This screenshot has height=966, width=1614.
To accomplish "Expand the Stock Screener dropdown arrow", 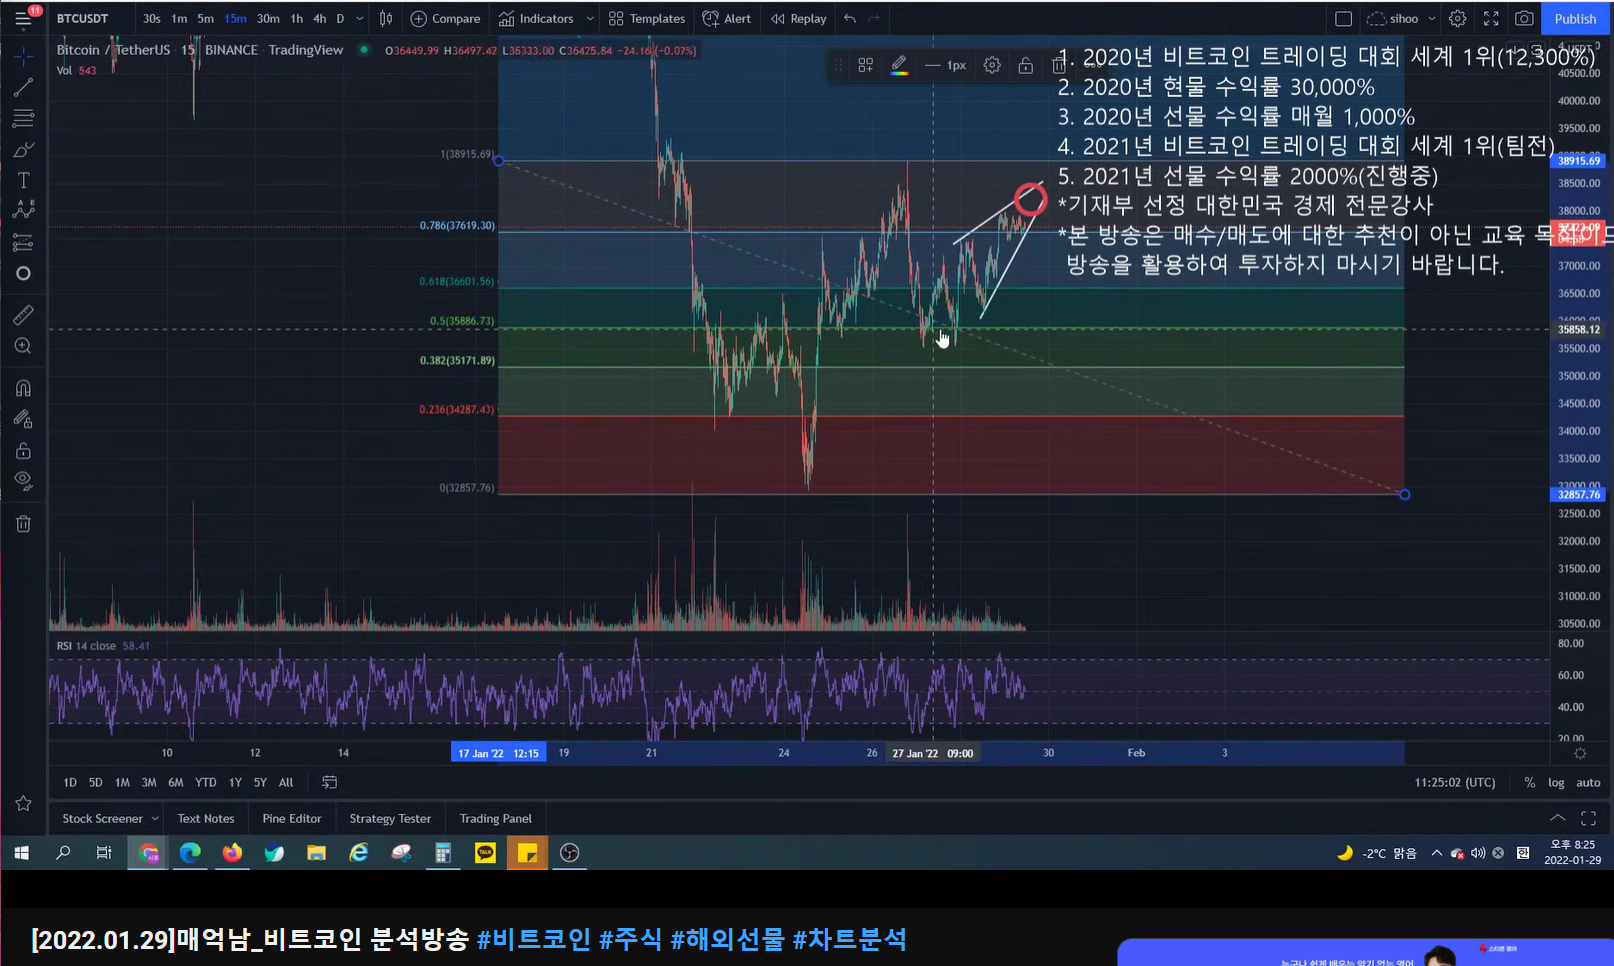I will click(x=155, y=818).
